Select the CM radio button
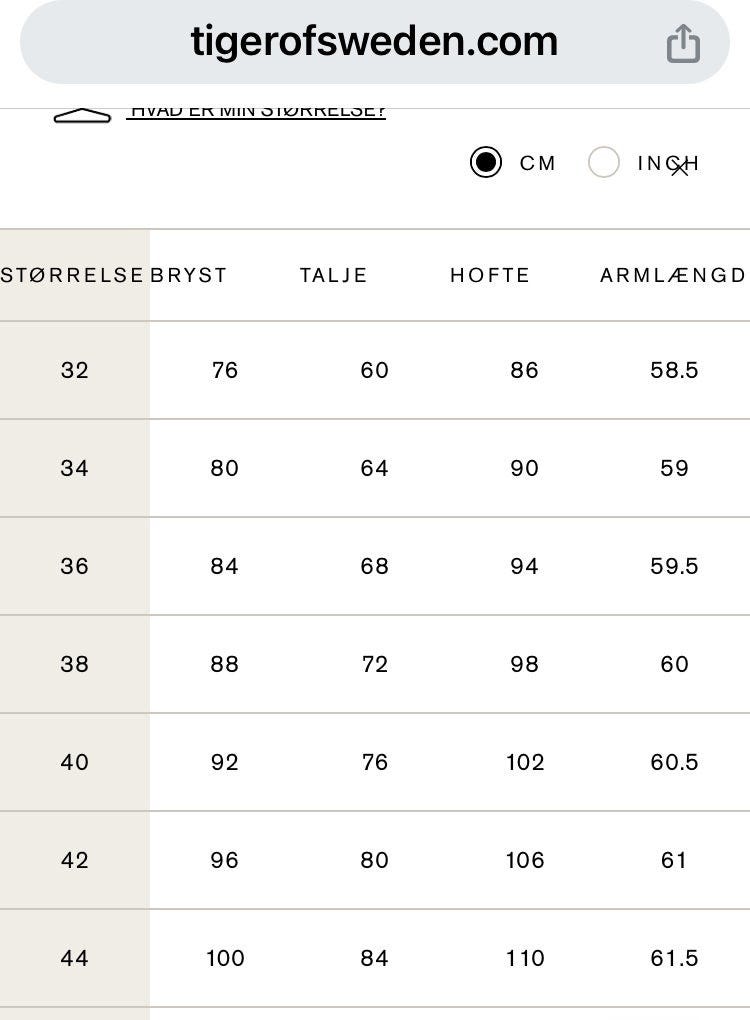This screenshot has height=1020, width=750. [x=486, y=162]
